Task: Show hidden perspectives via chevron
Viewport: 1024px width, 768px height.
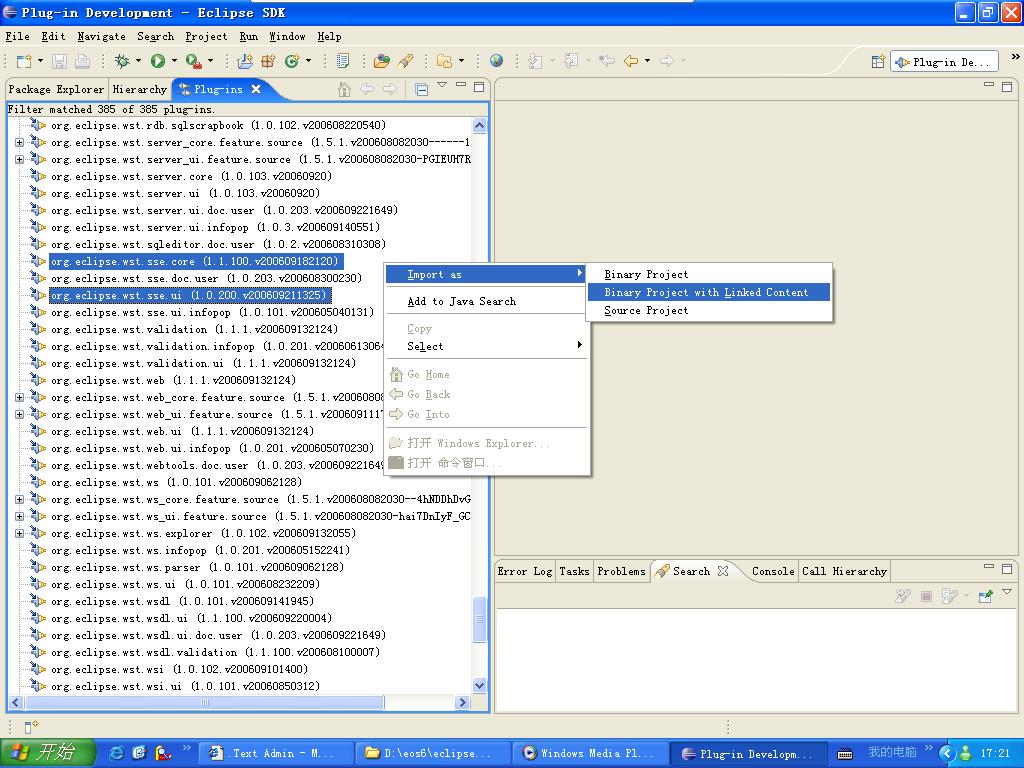Action: click(x=1015, y=57)
